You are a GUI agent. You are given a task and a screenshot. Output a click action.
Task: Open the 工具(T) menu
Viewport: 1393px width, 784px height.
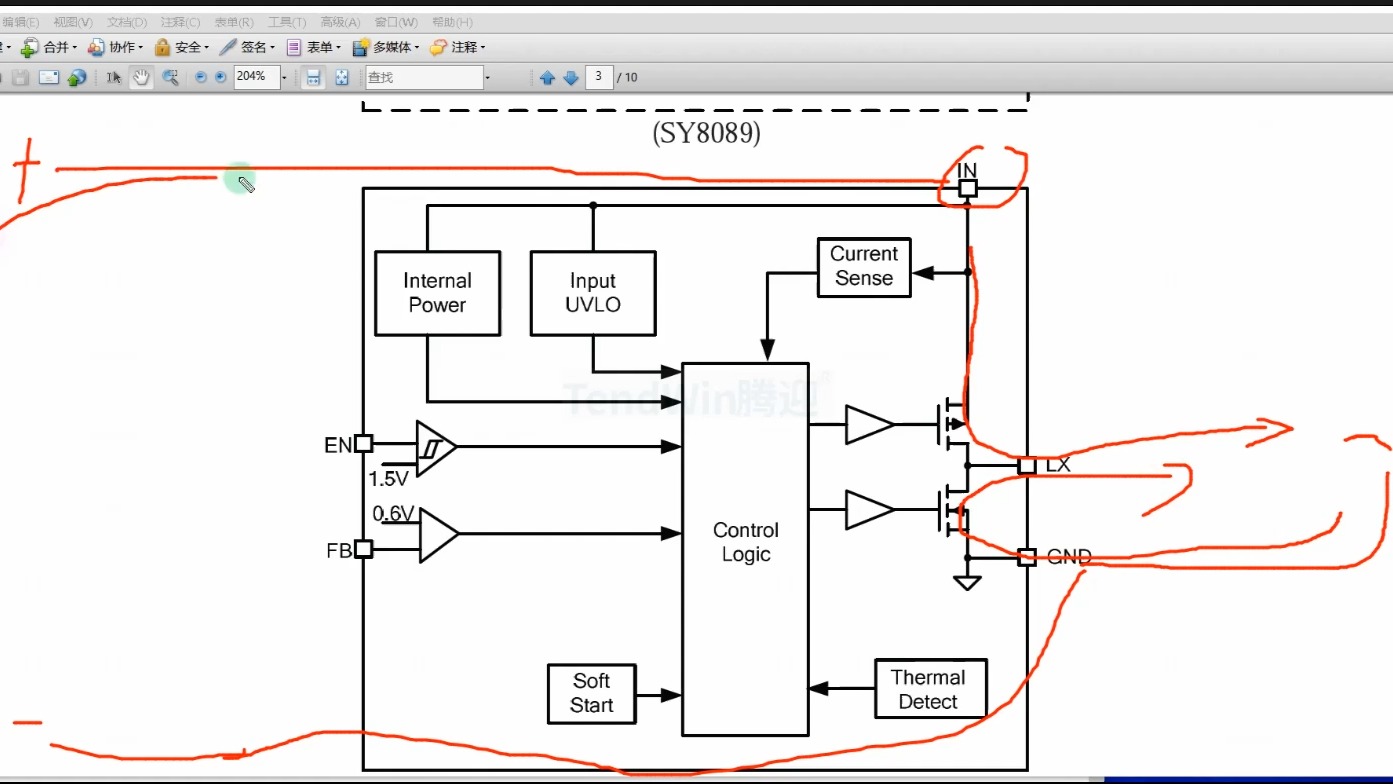point(287,22)
